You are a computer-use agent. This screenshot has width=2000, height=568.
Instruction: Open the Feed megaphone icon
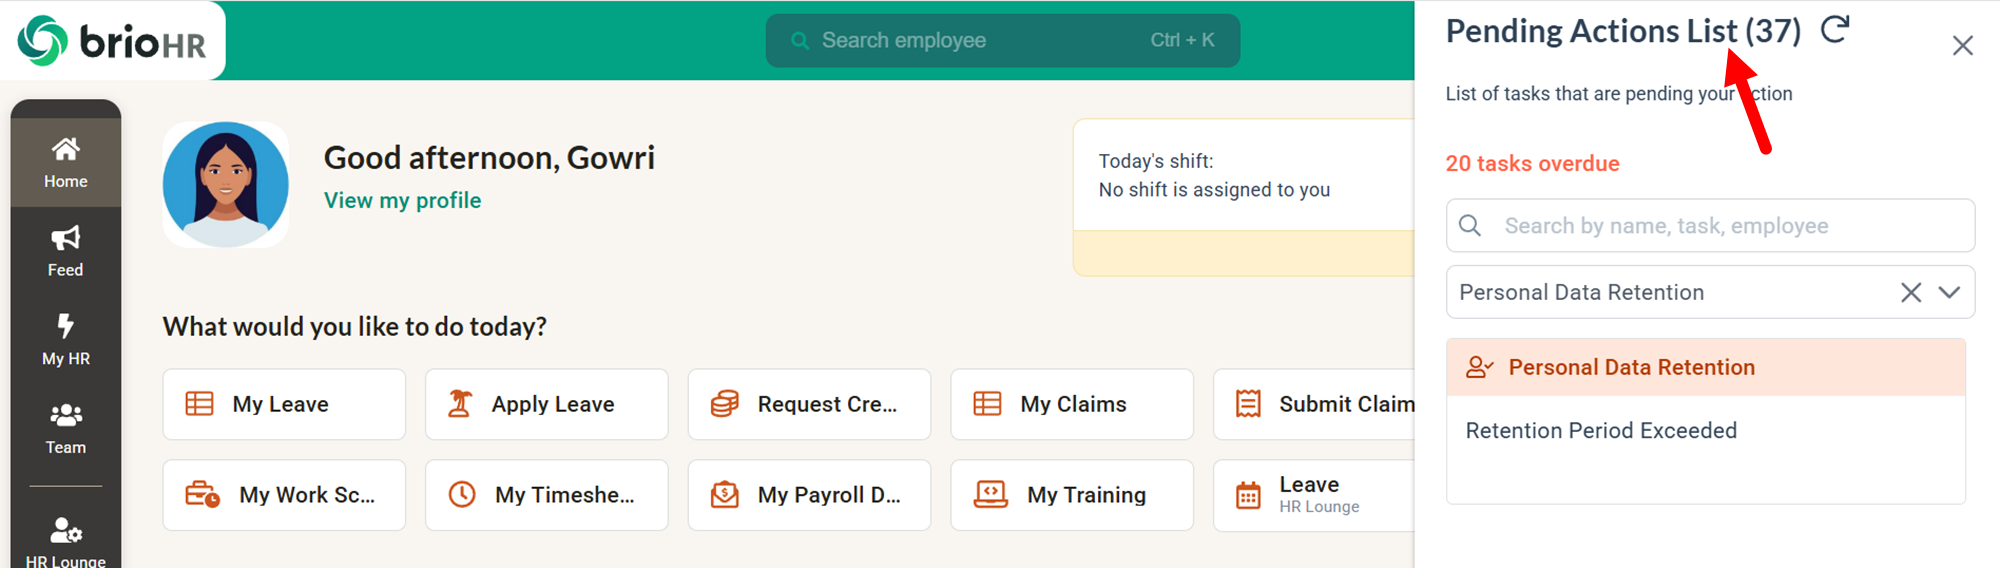pyautogui.click(x=66, y=239)
